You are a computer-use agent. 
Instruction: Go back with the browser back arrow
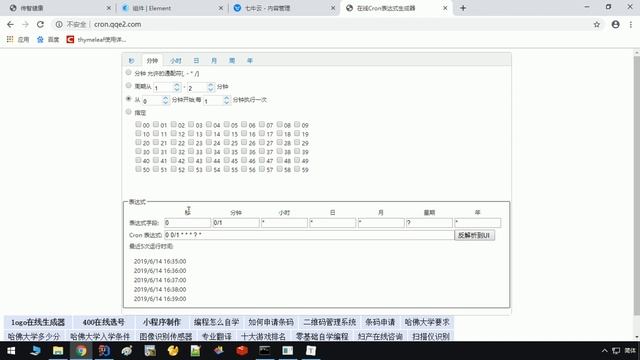(10, 24)
